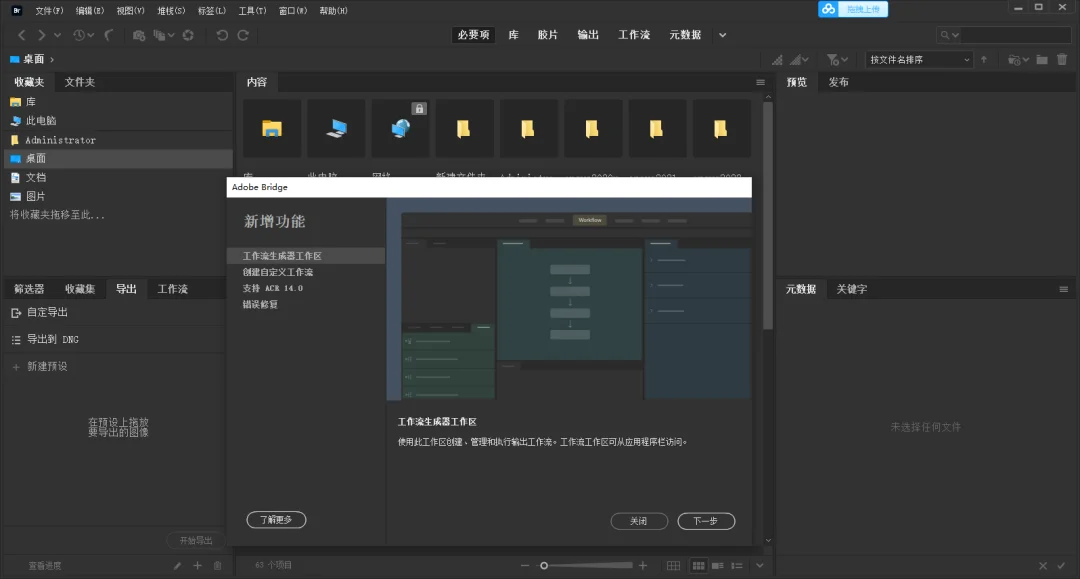Open the 文件(F) menu
The width and height of the screenshot is (1080, 579).
[49, 11]
